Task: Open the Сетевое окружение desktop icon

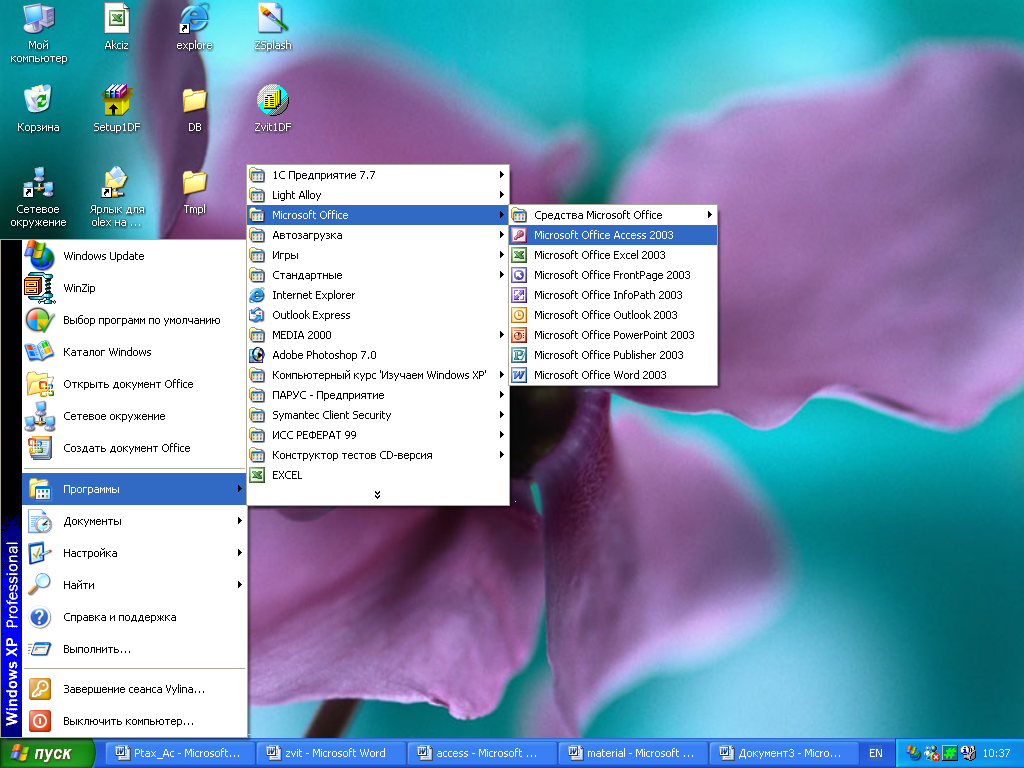Action: pyautogui.click(x=39, y=197)
